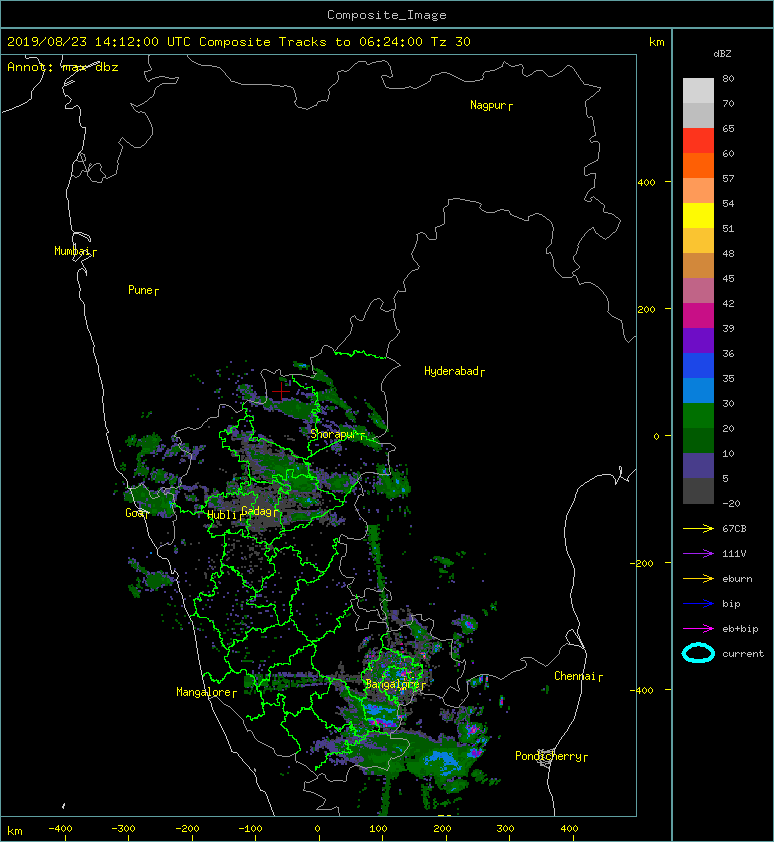Click the Nagpur city label
This screenshot has width=774, height=842.
point(488,105)
